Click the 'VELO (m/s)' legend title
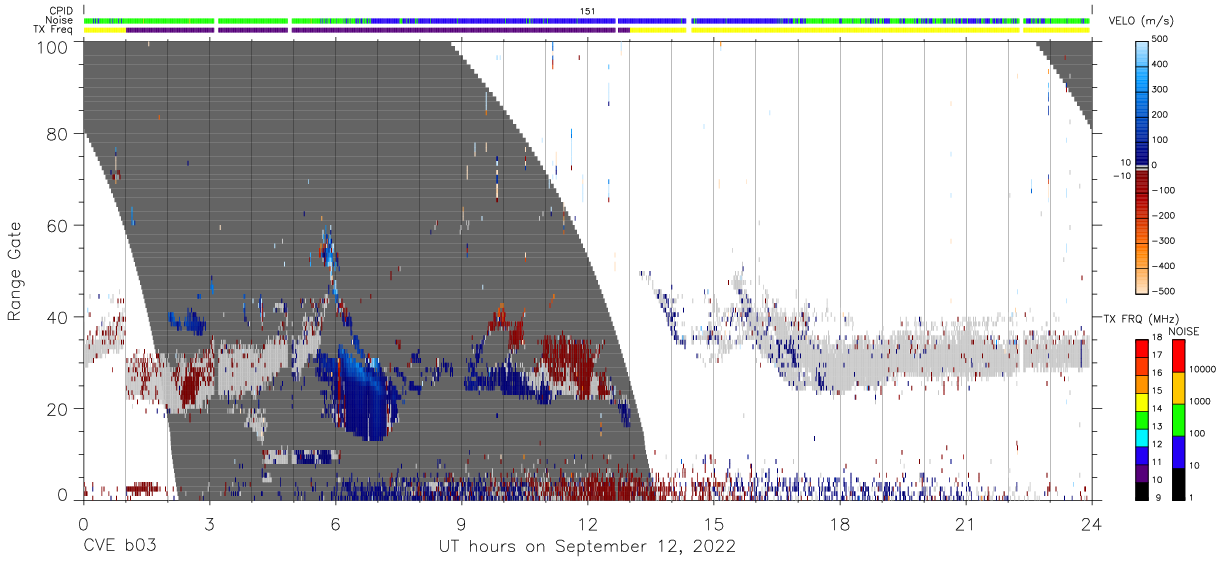The height and width of the screenshot is (567, 1228). pos(1142,21)
